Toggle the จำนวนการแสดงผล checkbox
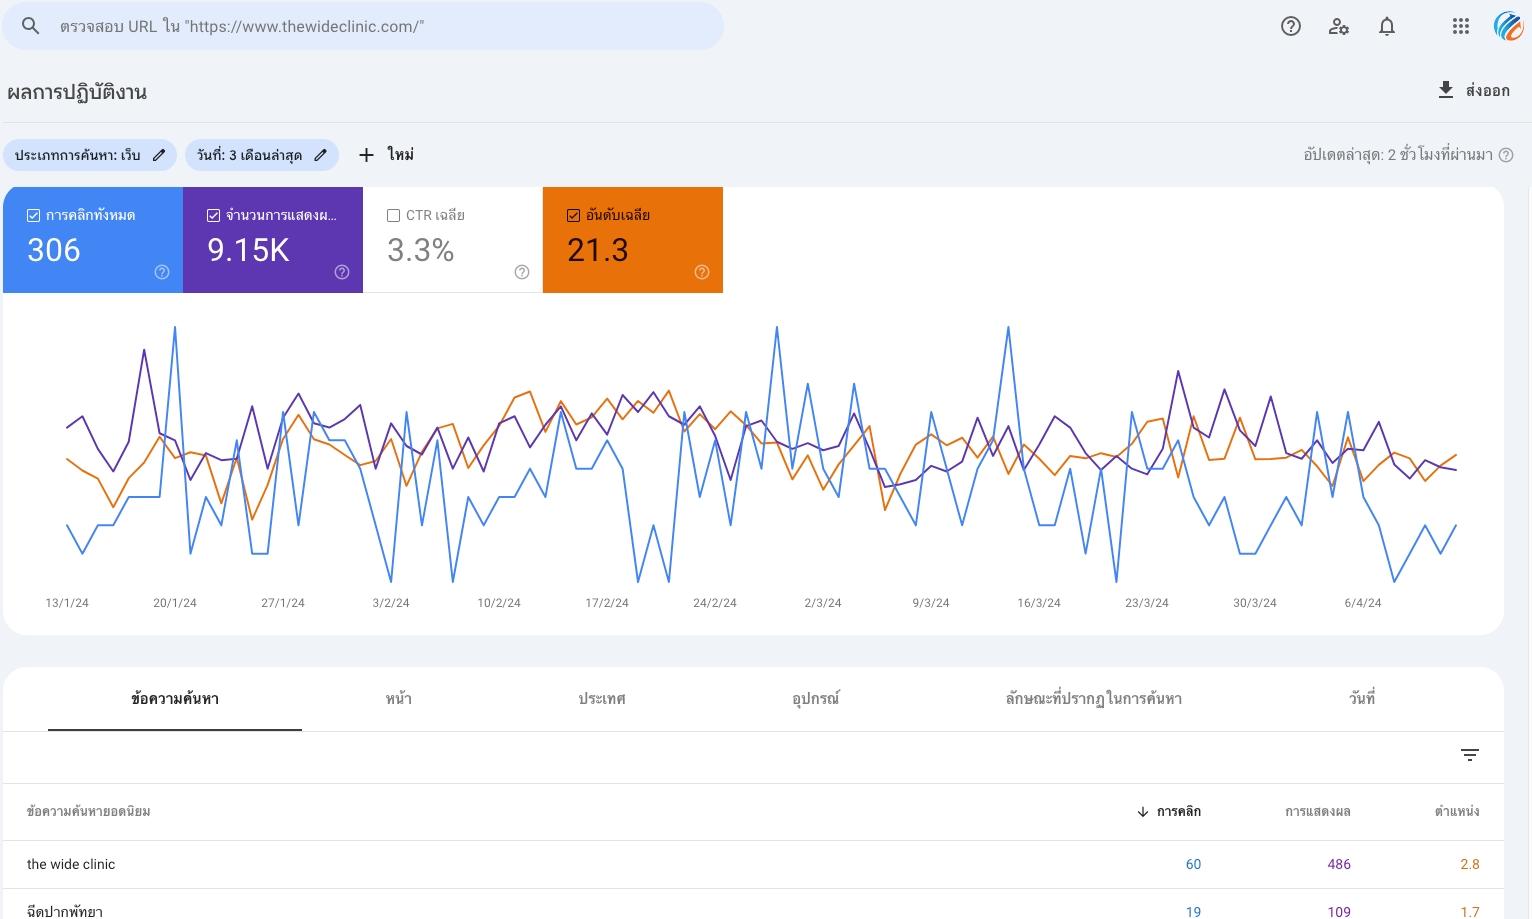Screen dimensions: 1532x919 tap(213, 215)
